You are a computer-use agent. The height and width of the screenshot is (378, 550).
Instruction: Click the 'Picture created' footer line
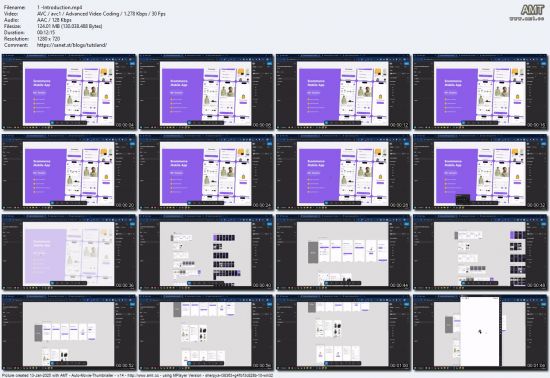(137, 375)
